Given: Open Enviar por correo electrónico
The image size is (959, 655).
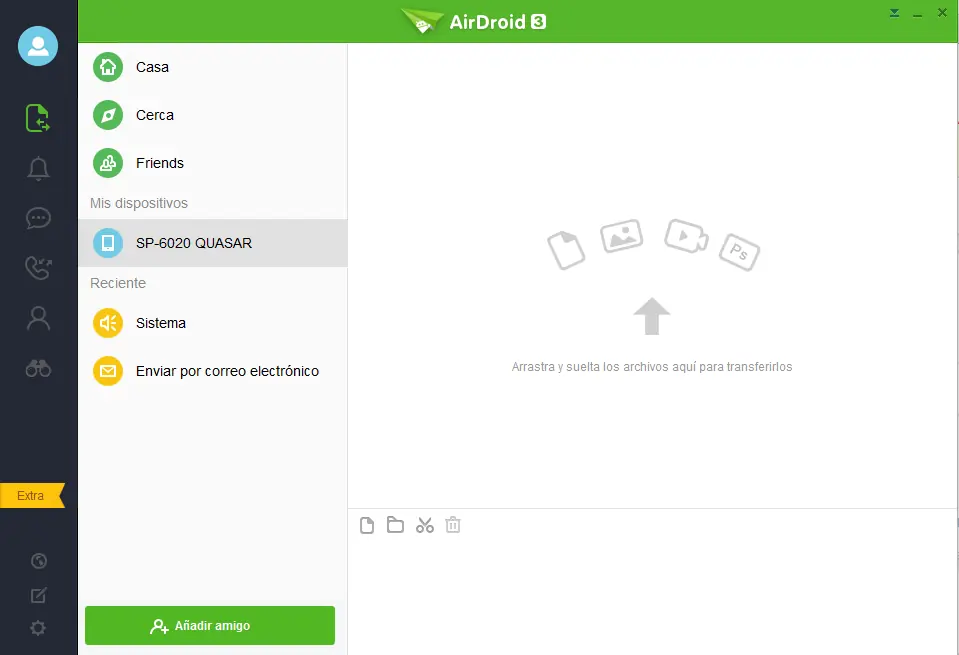Looking at the screenshot, I should pyautogui.click(x=213, y=371).
